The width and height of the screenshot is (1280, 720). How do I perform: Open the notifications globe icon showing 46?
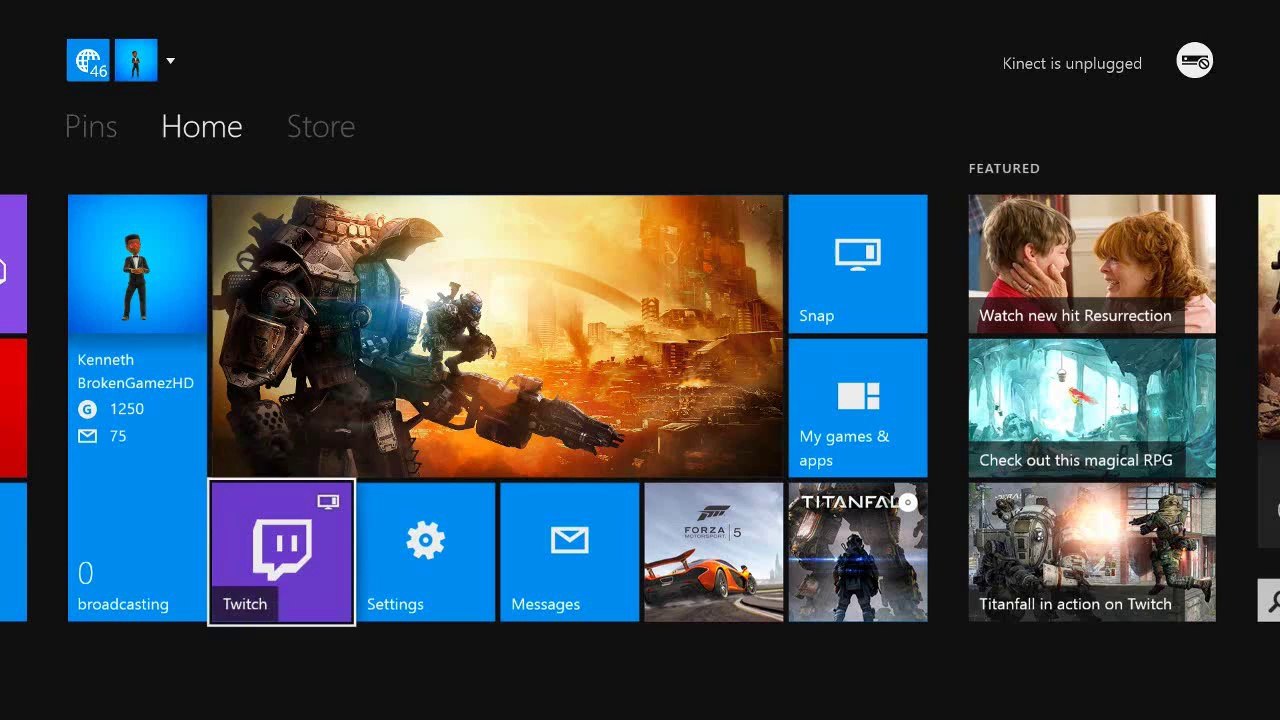[x=87, y=60]
